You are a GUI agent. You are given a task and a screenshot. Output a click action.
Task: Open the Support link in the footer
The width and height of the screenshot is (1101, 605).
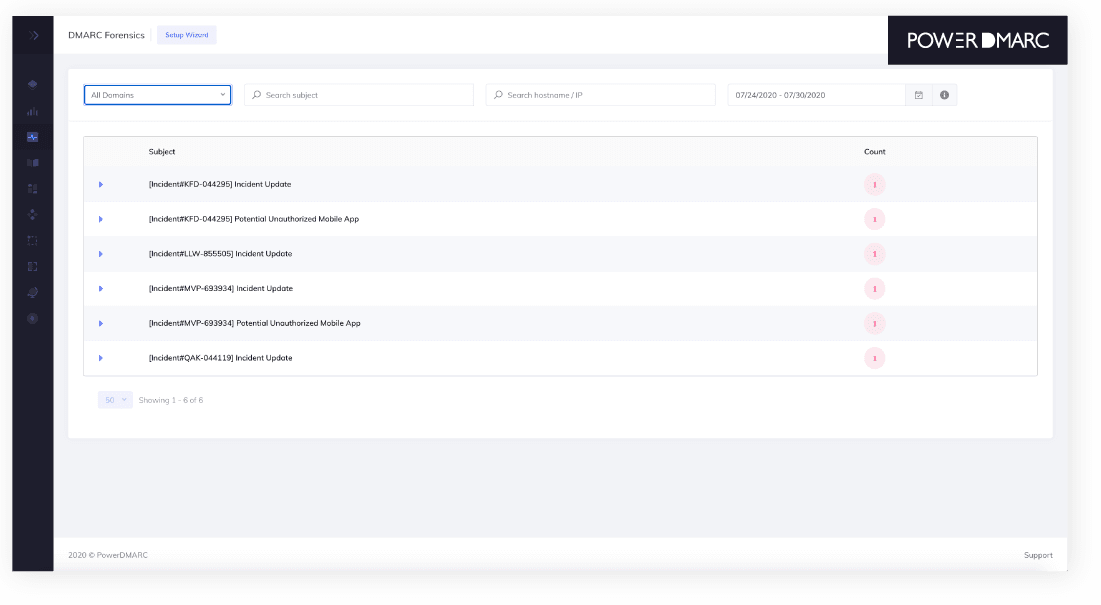[1038, 555]
